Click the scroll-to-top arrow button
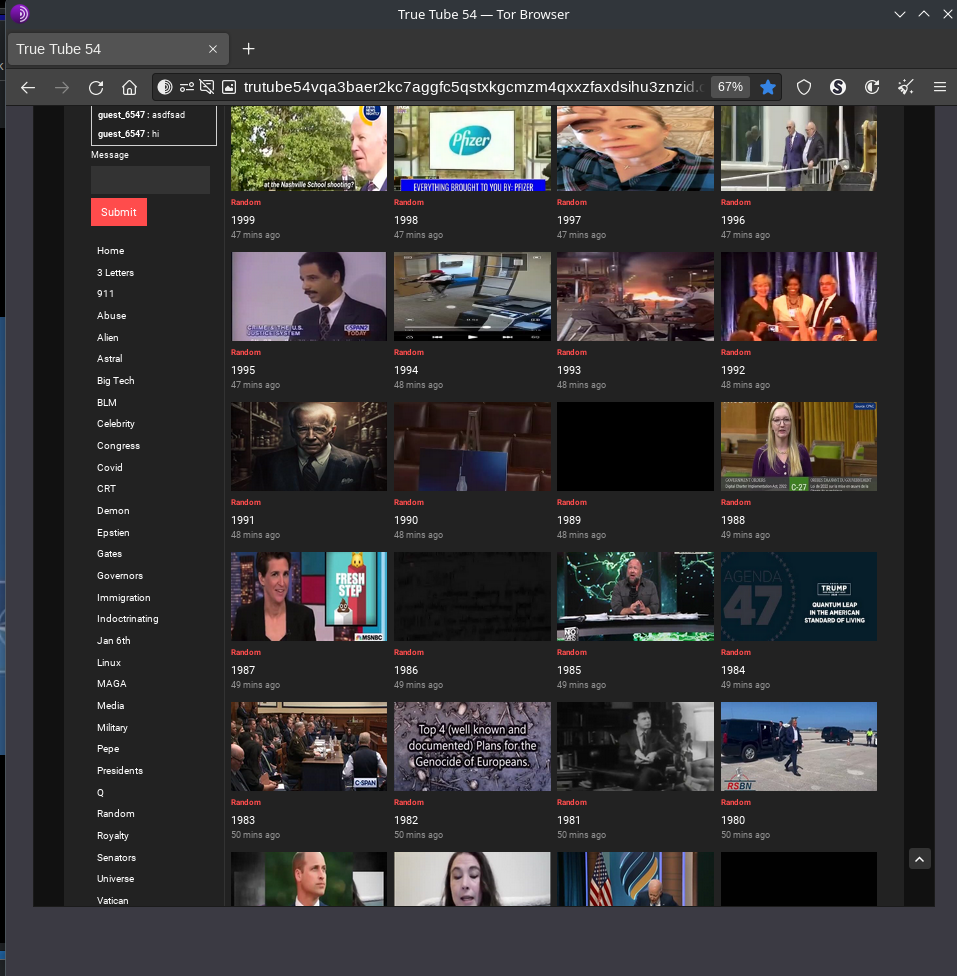 tap(920, 859)
